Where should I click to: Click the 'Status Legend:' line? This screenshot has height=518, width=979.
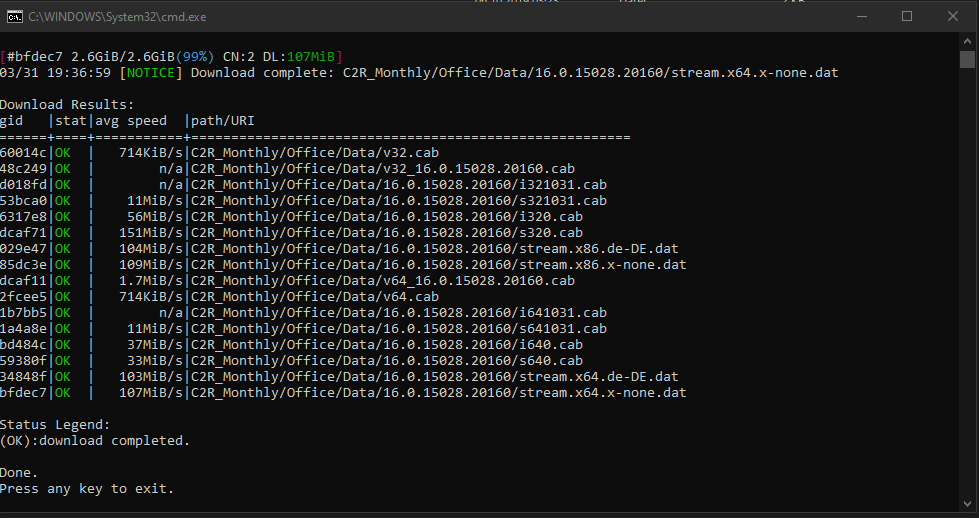click(x=55, y=425)
